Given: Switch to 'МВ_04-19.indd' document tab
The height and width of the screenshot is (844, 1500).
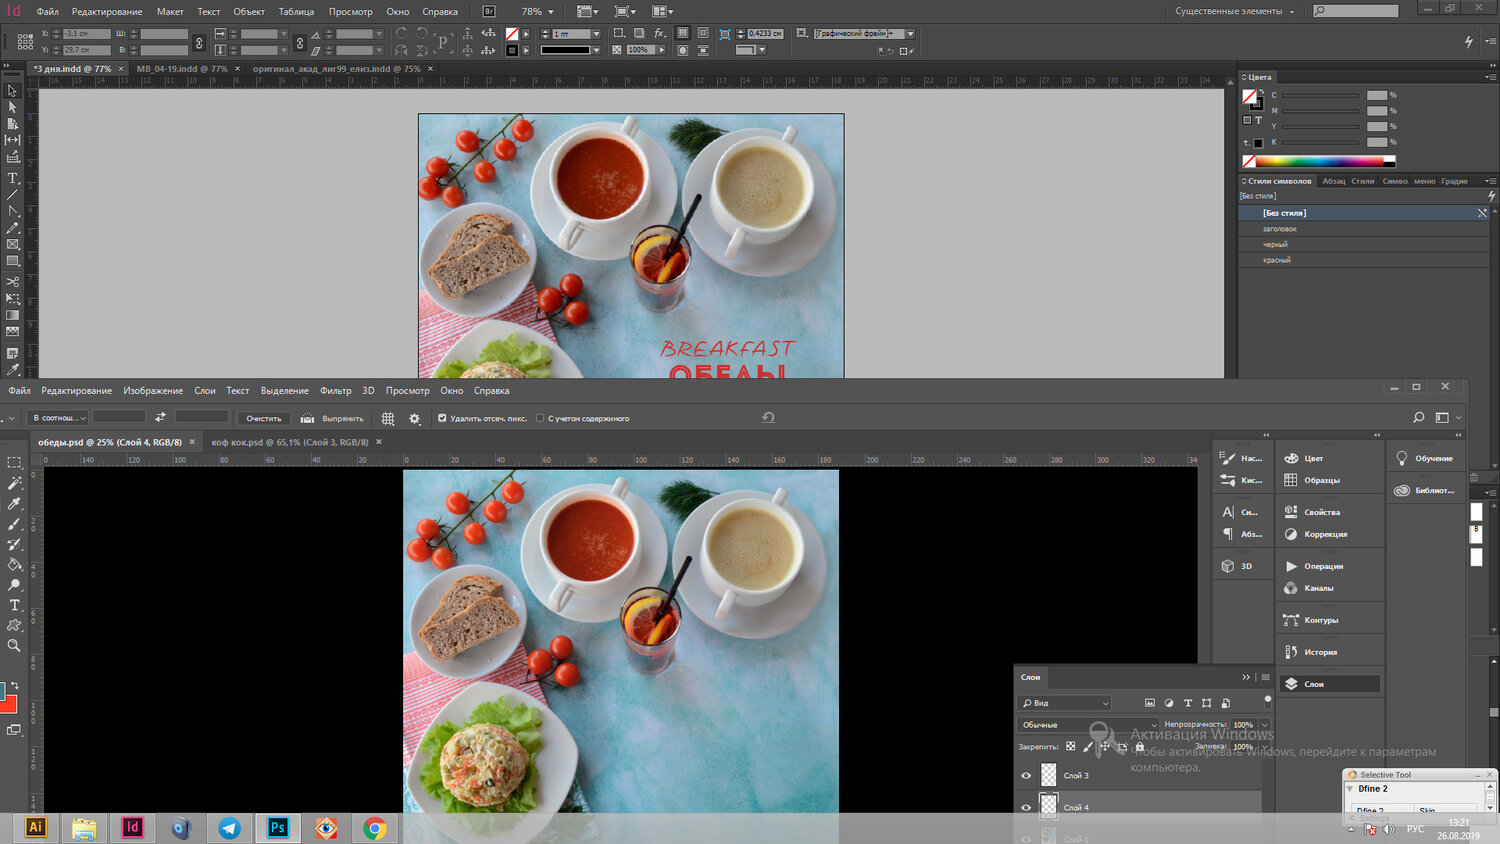Looking at the screenshot, I should tap(182, 69).
